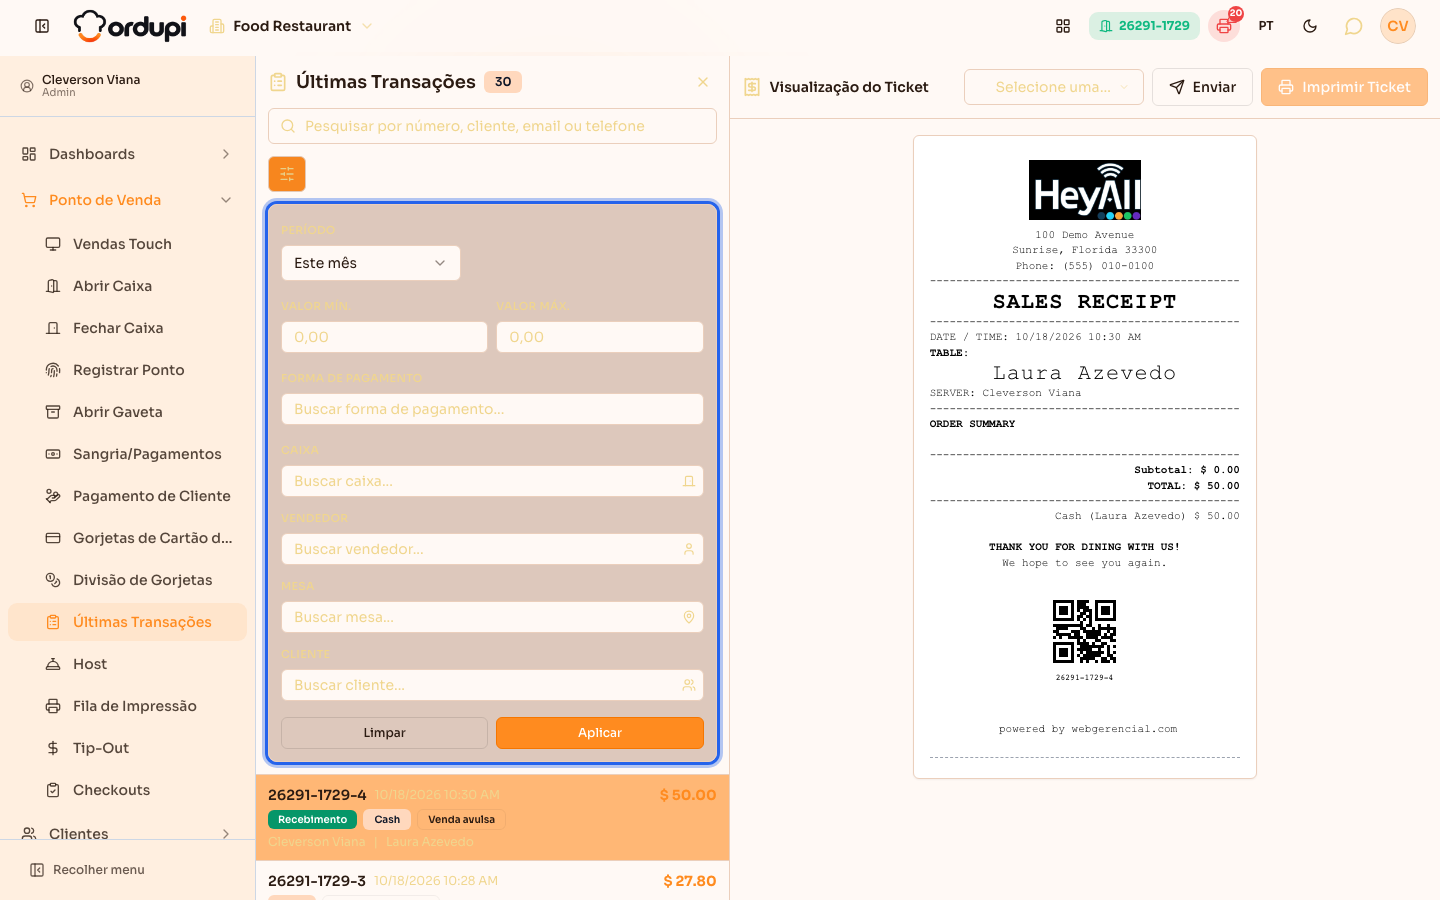The width and height of the screenshot is (1440, 900).
Task: Click the $ 27.80 amount
Action: coord(690,881)
